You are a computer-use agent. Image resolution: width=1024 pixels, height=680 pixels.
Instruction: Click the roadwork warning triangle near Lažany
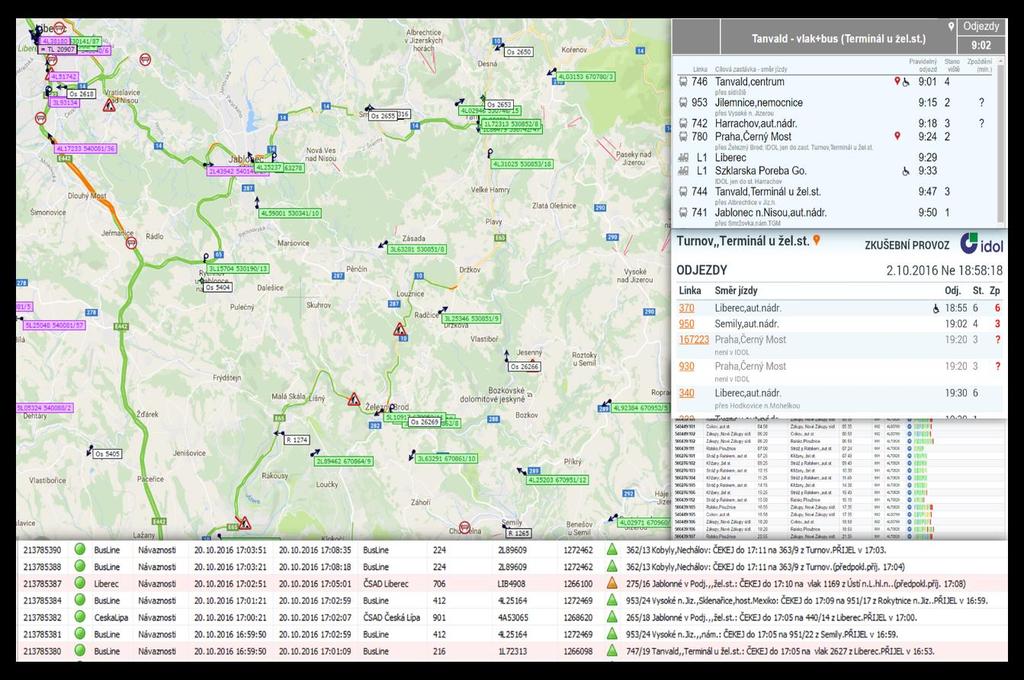point(244,523)
